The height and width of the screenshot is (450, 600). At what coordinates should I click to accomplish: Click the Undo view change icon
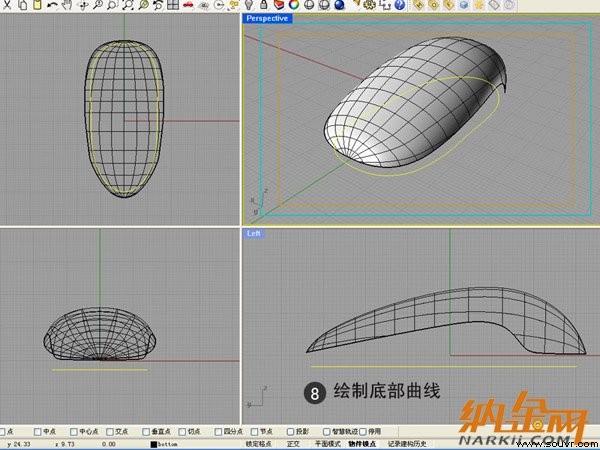[158, 5]
